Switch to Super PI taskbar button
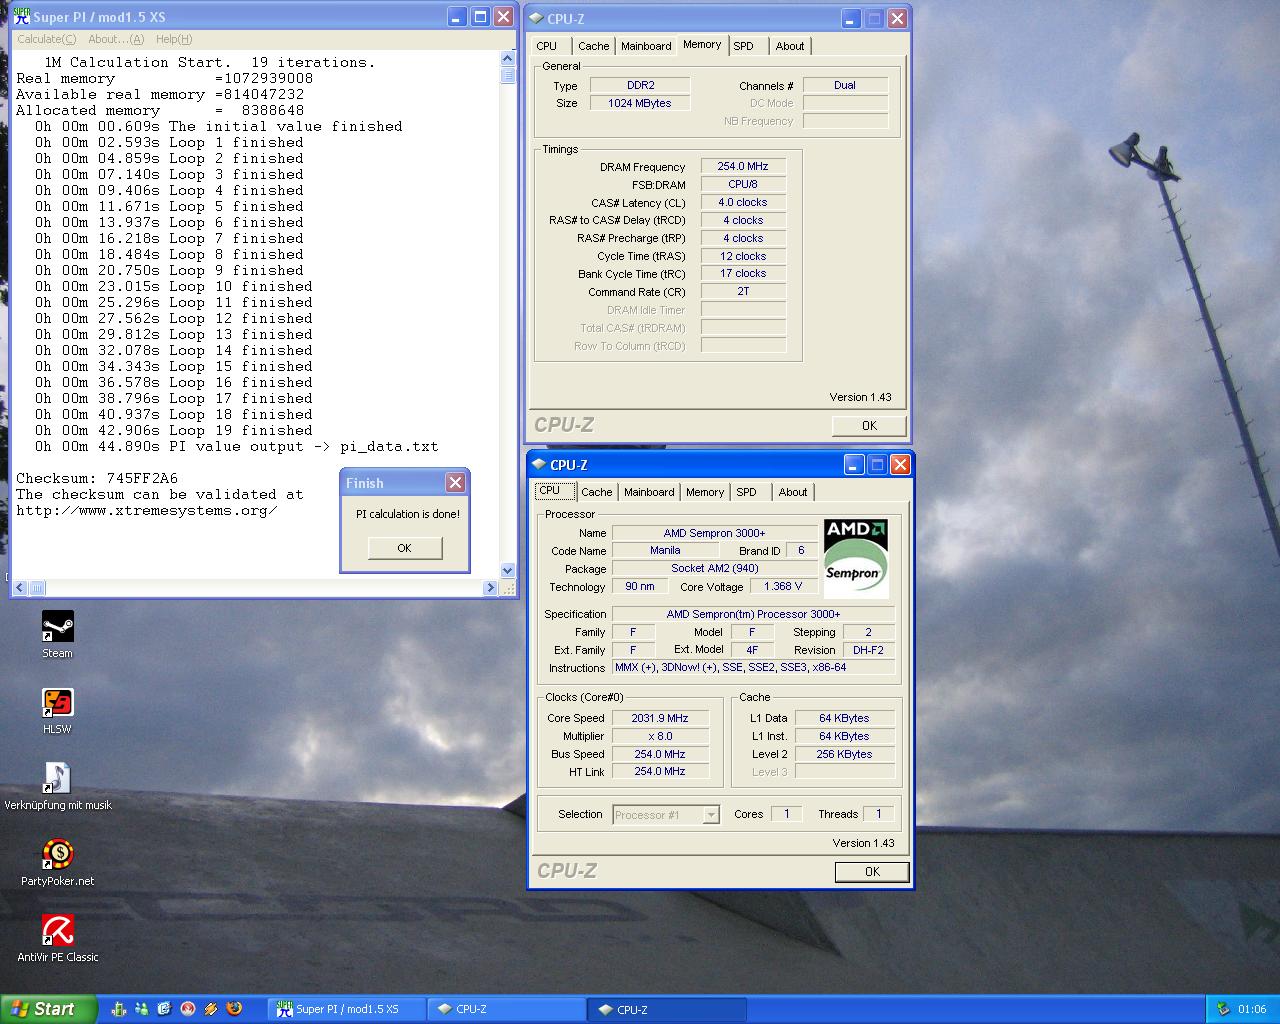1280x1024 pixels. pyautogui.click(x=347, y=1009)
